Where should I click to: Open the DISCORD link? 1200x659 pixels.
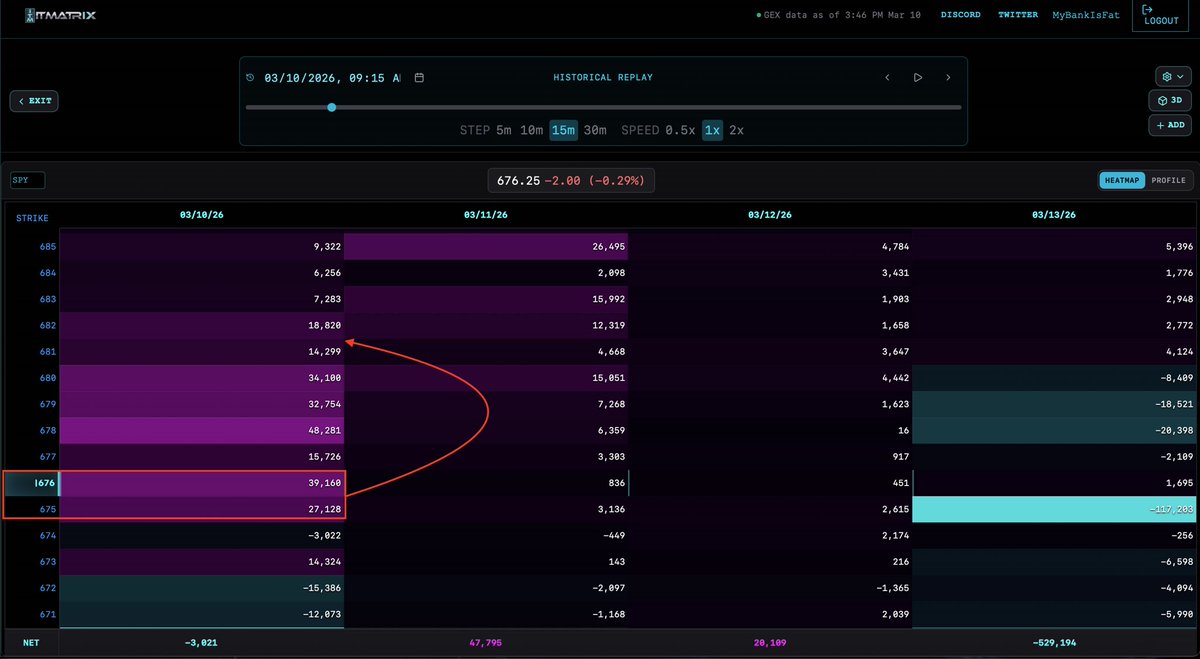pos(961,15)
